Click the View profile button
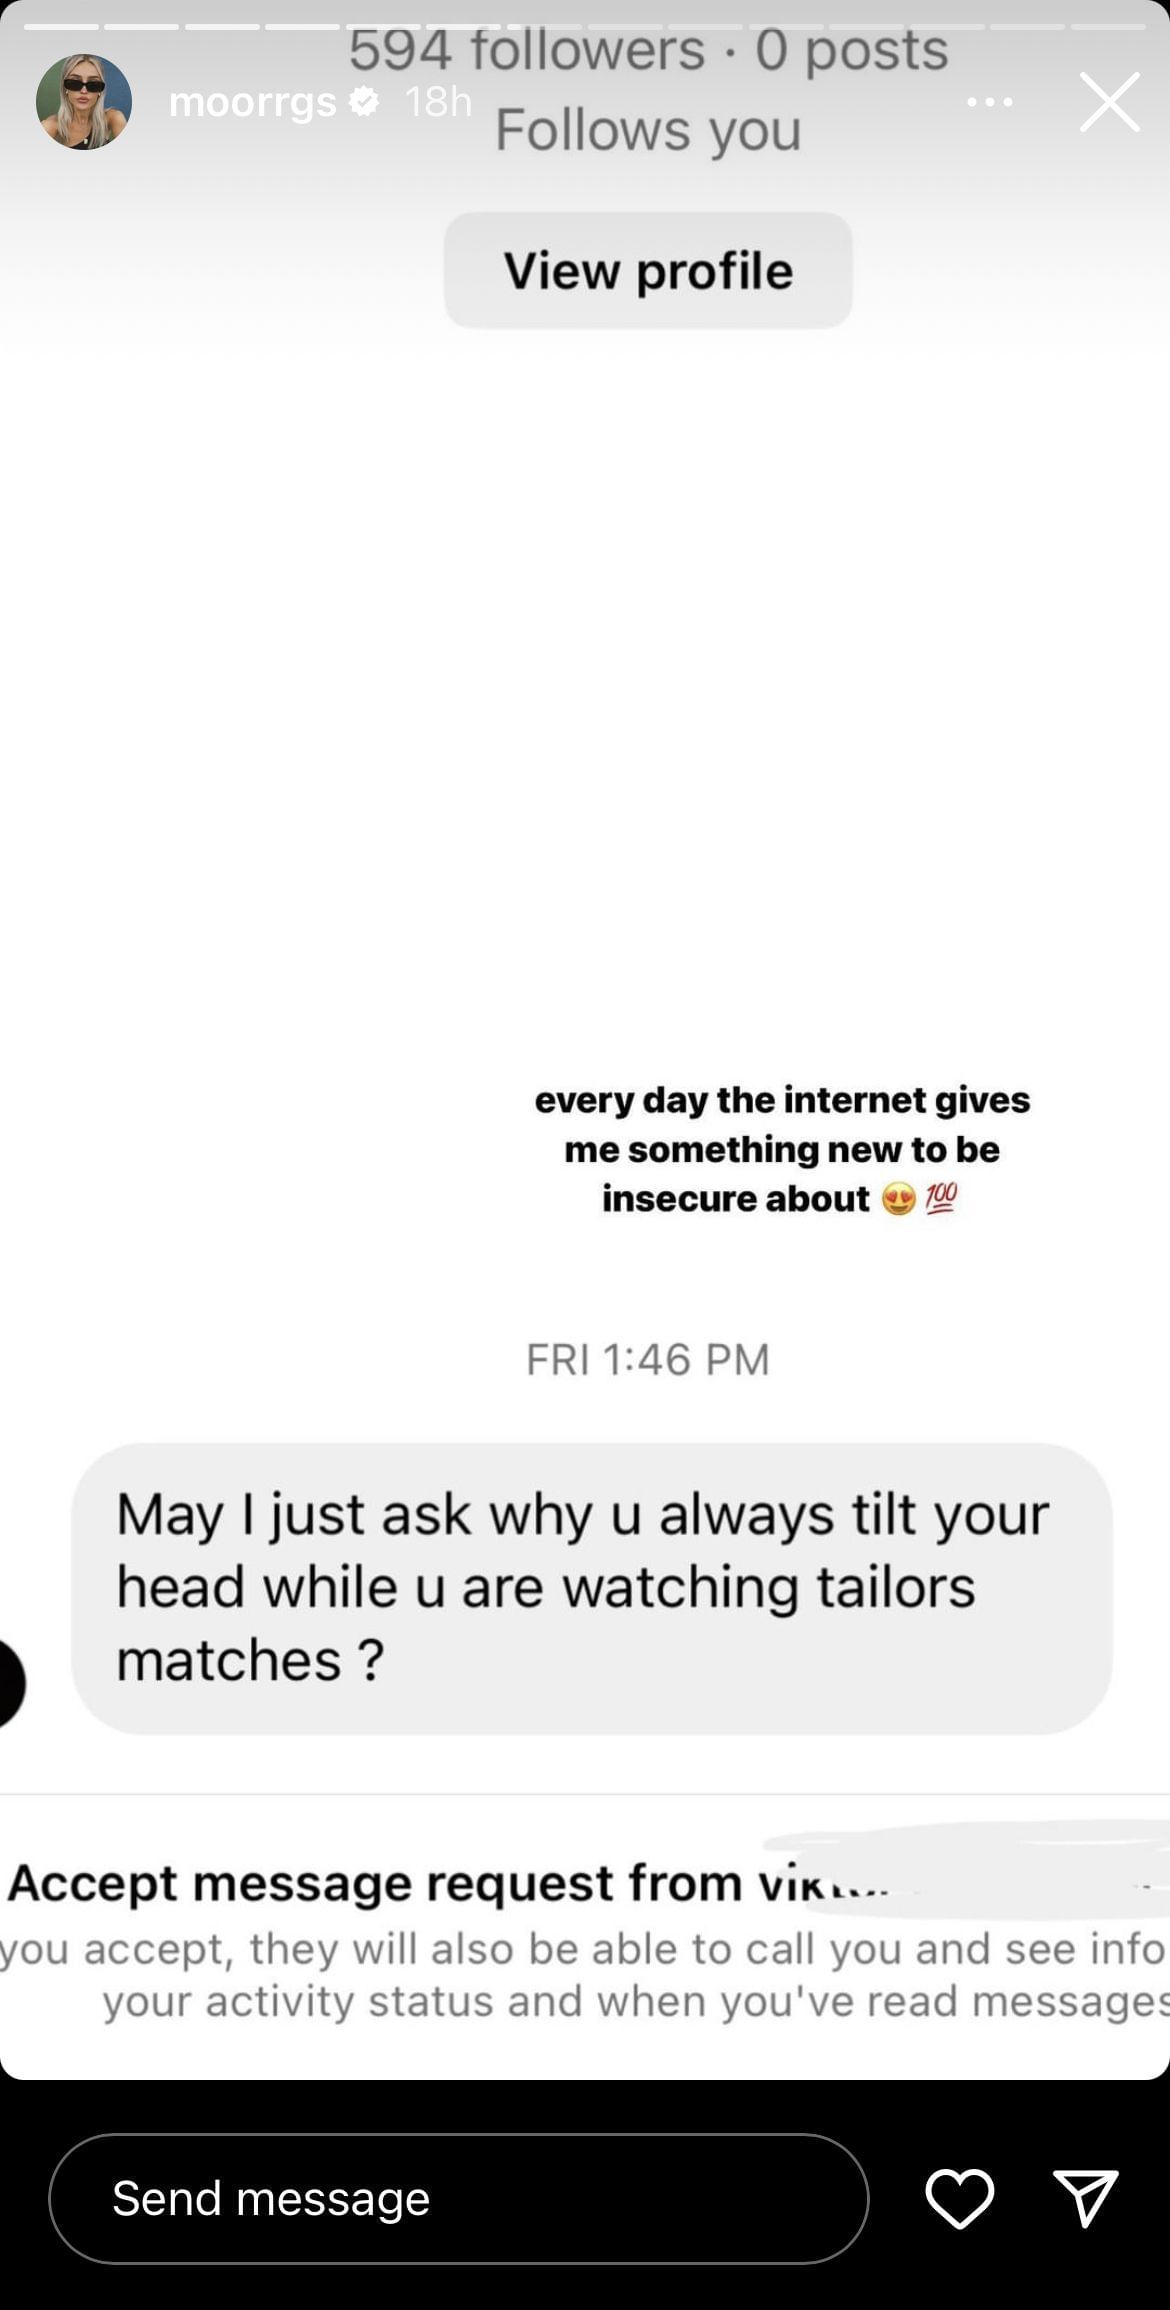Image resolution: width=1170 pixels, height=2310 pixels. click(x=648, y=270)
